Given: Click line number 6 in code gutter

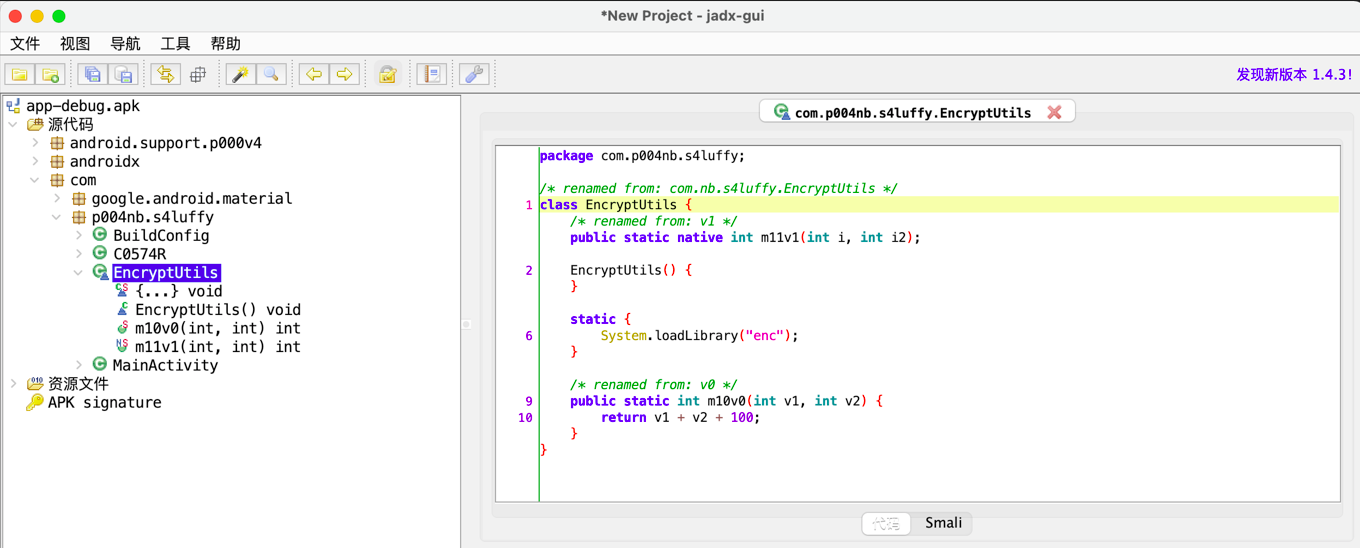Looking at the screenshot, I should click(529, 336).
